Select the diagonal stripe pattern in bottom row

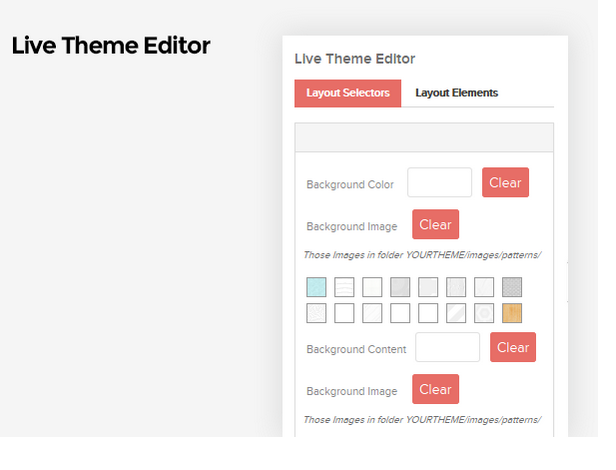[x=456, y=313]
